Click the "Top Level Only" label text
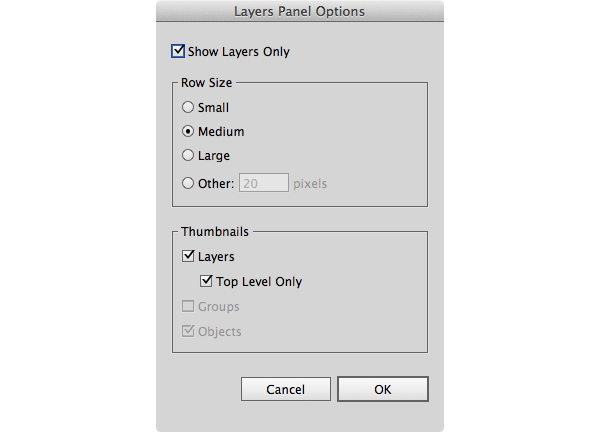The height and width of the screenshot is (432, 600). pyautogui.click(x=259, y=282)
